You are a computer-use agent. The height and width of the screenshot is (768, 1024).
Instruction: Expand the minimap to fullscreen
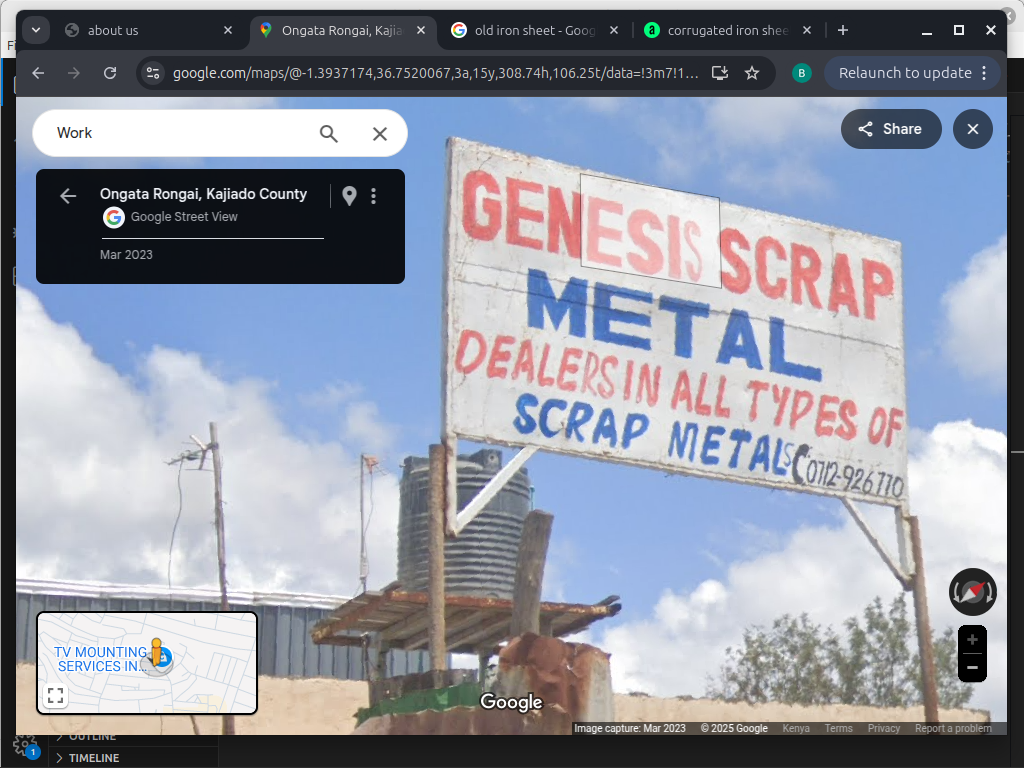pos(56,696)
